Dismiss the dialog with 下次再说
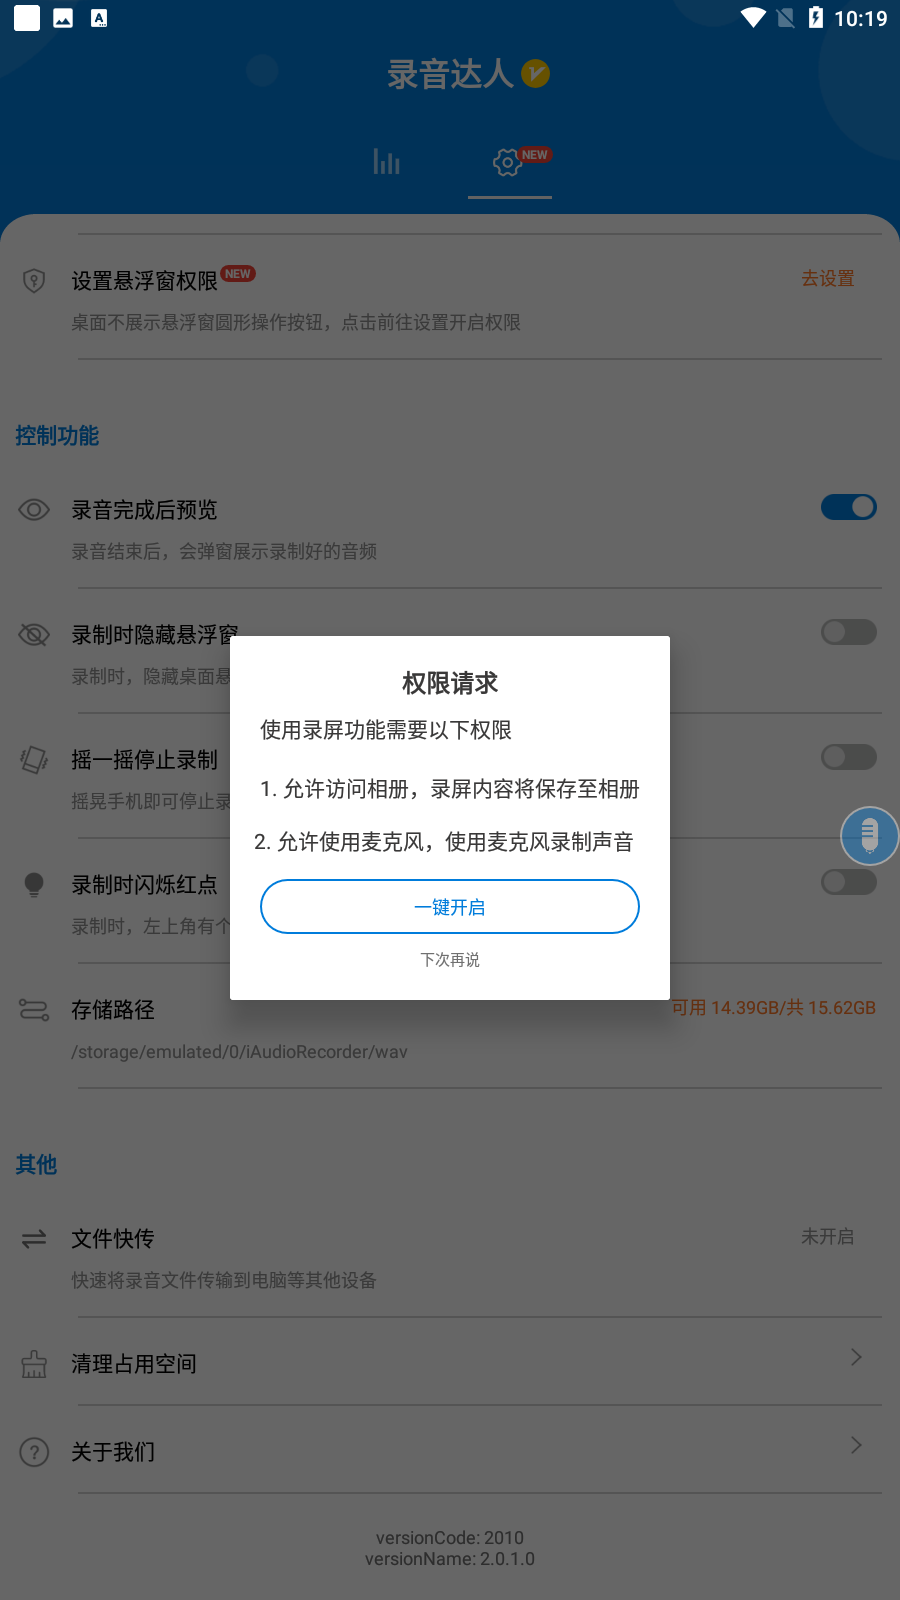The width and height of the screenshot is (900, 1600). click(450, 960)
